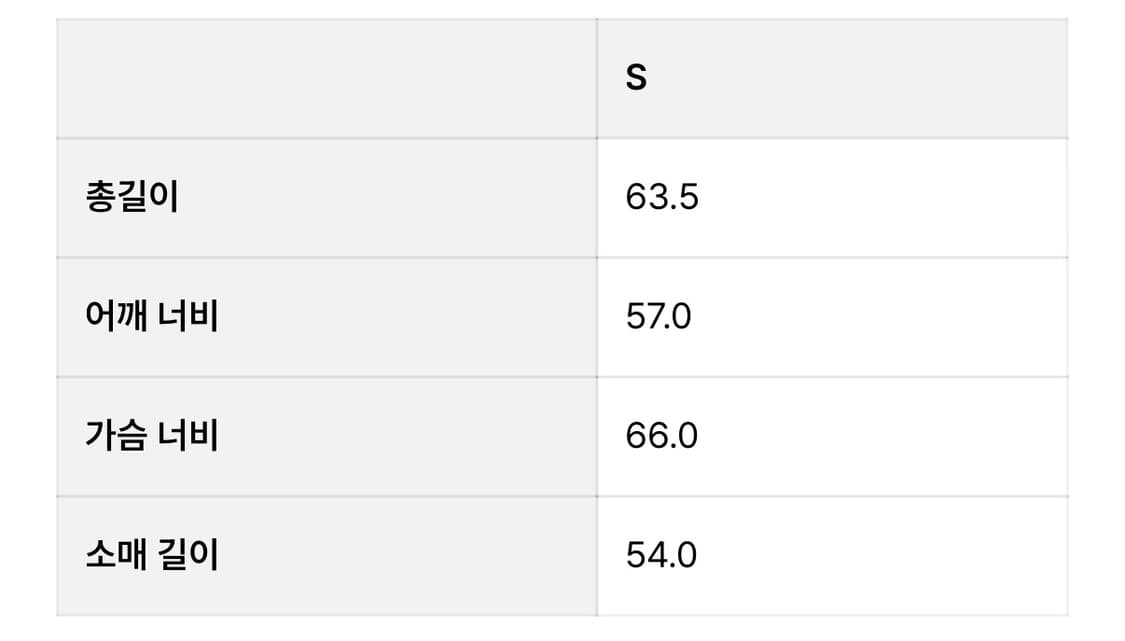Choose the measurement cell reading 54.0
Viewport: 1125px width, 641px height.
tap(661, 554)
